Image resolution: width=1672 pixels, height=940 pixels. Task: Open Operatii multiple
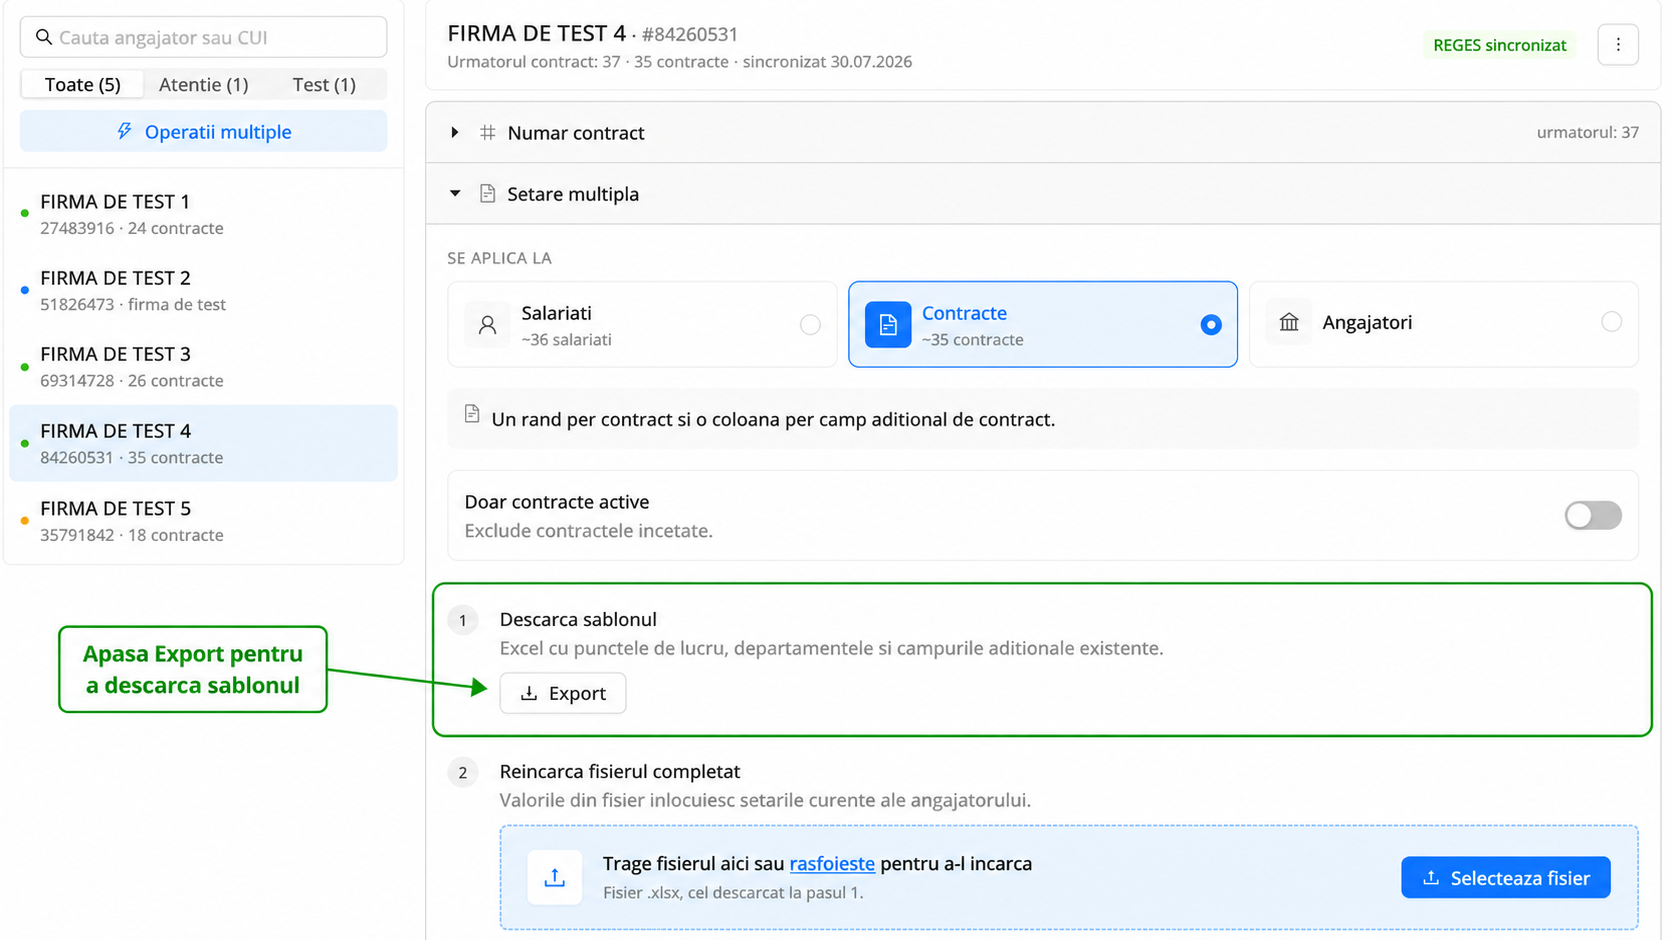tap(204, 131)
